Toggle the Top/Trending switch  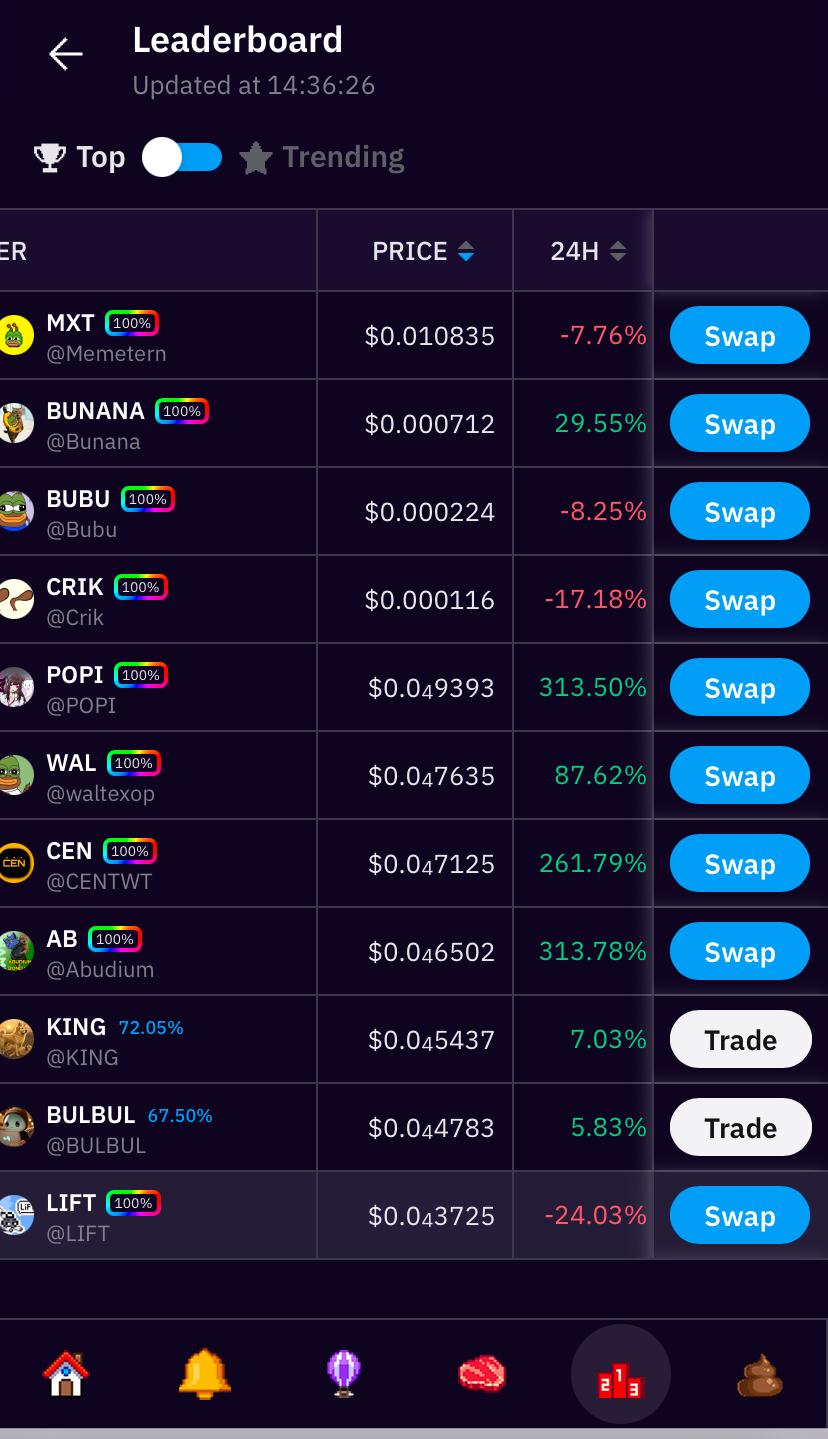(x=182, y=158)
